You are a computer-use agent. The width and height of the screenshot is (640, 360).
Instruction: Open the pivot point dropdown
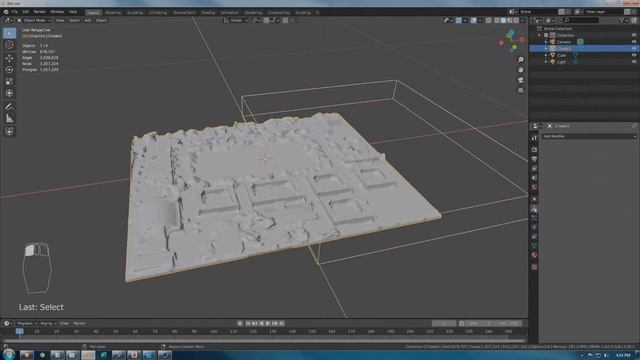click(x=256, y=20)
